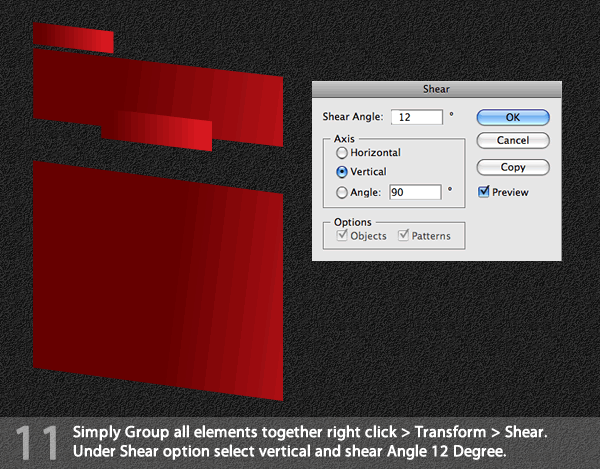Select the Horizontal axis radio button
600x469 pixels.
(x=342, y=153)
